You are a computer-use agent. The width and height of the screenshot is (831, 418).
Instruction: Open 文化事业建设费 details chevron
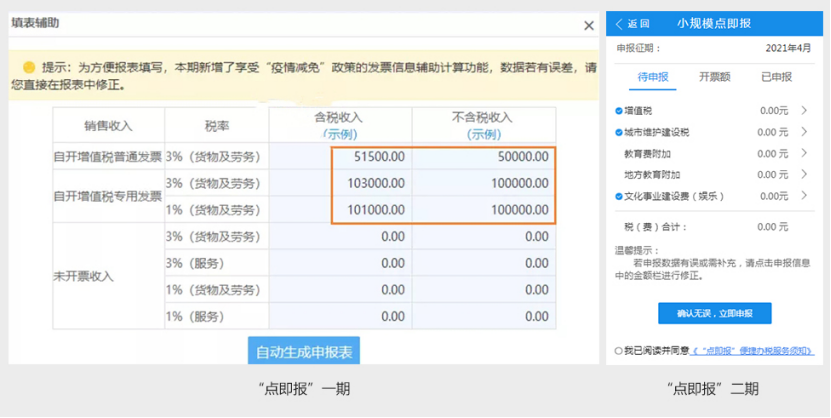804,195
